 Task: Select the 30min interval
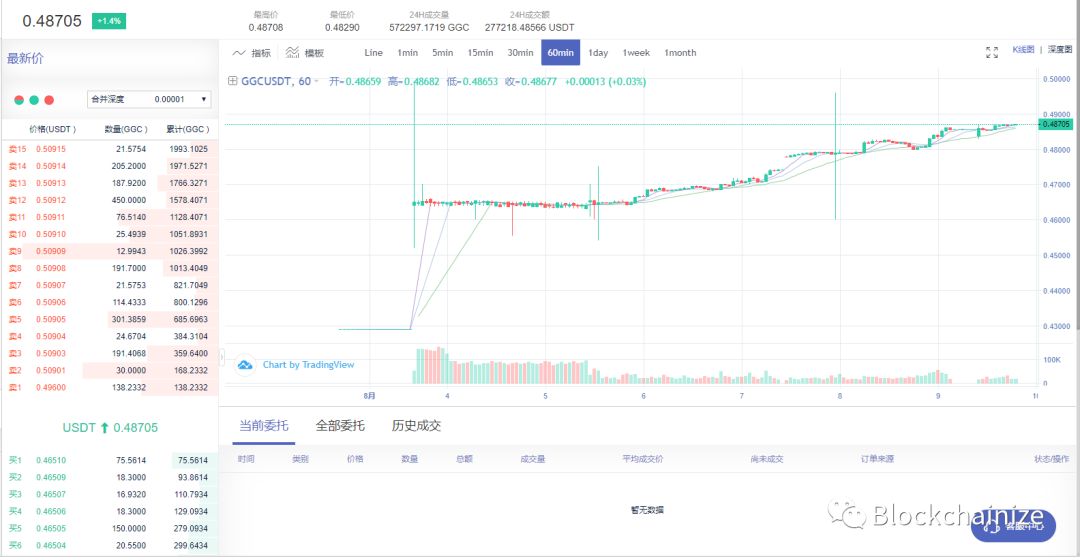coord(520,53)
